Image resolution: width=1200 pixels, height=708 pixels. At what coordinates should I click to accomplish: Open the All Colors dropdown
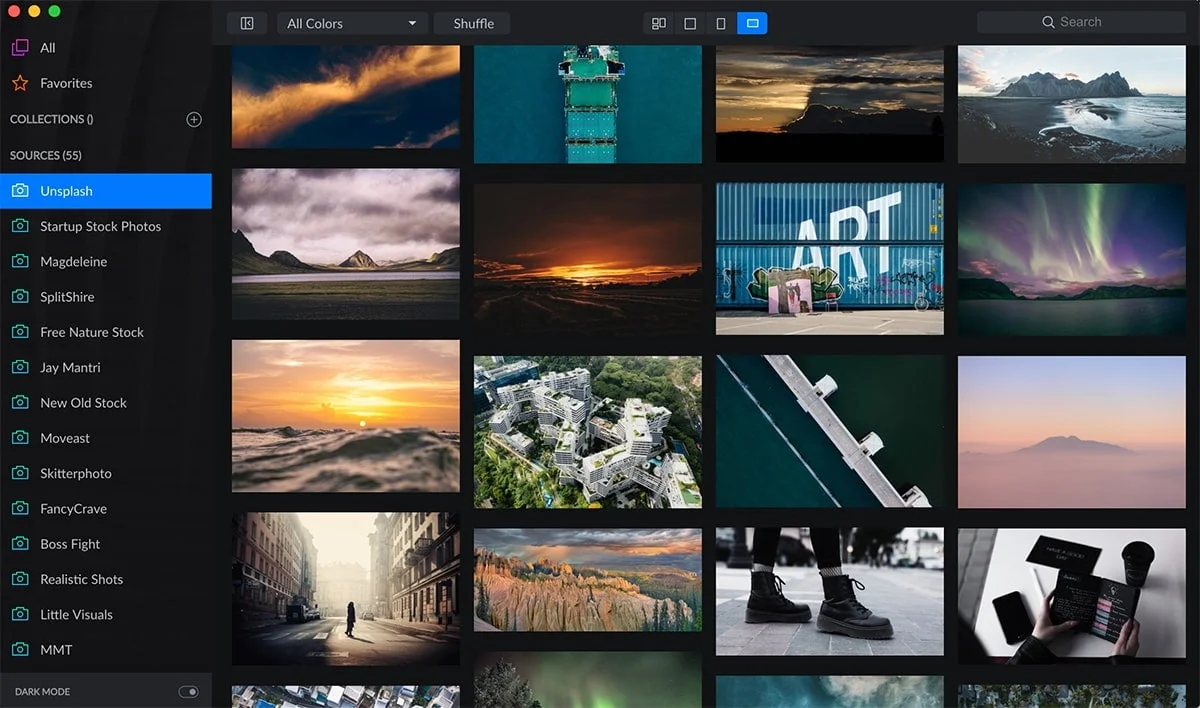pos(352,23)
